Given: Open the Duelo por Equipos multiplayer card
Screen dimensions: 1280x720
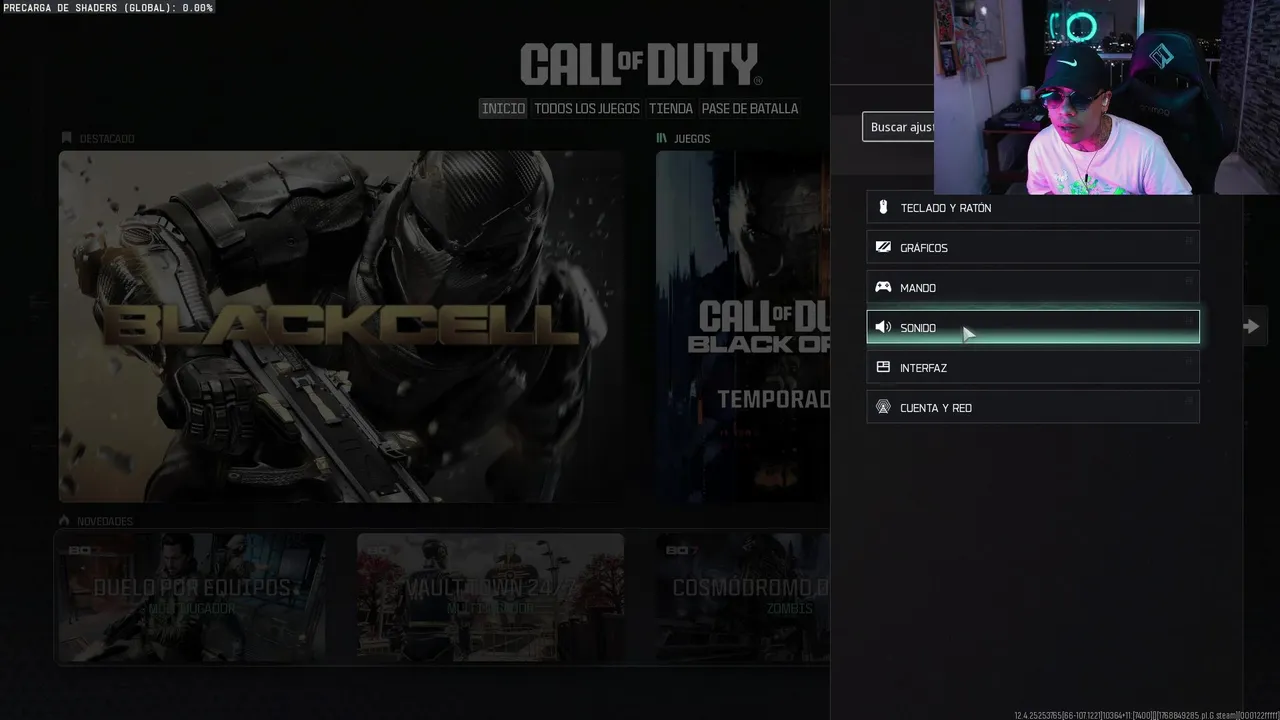Looking at the screenshot, I should [191, 597].
